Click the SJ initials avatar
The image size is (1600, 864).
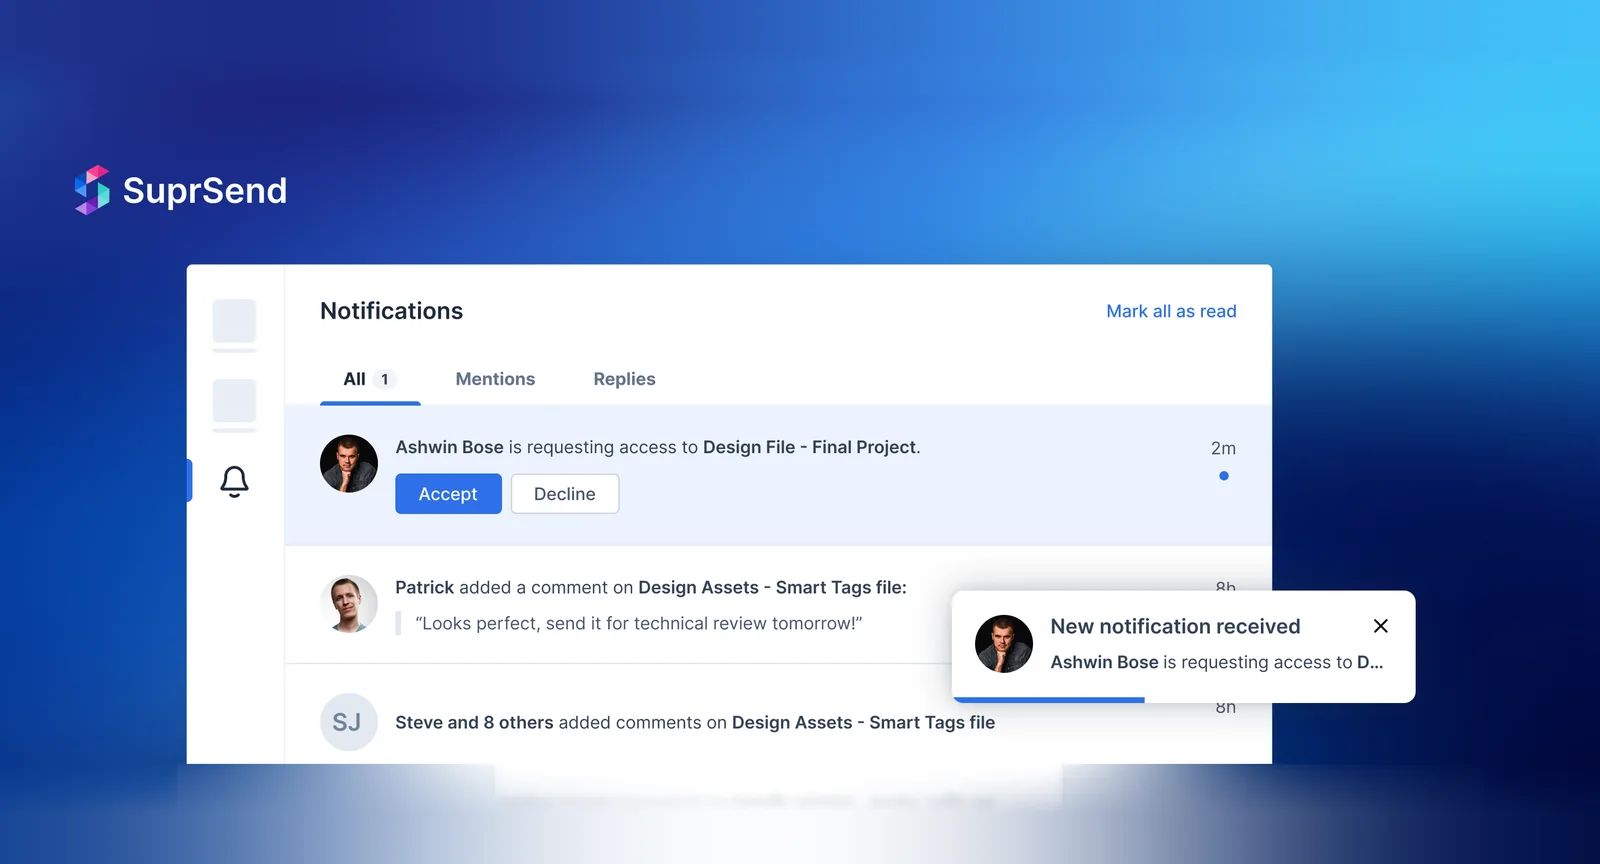(349, 722)
